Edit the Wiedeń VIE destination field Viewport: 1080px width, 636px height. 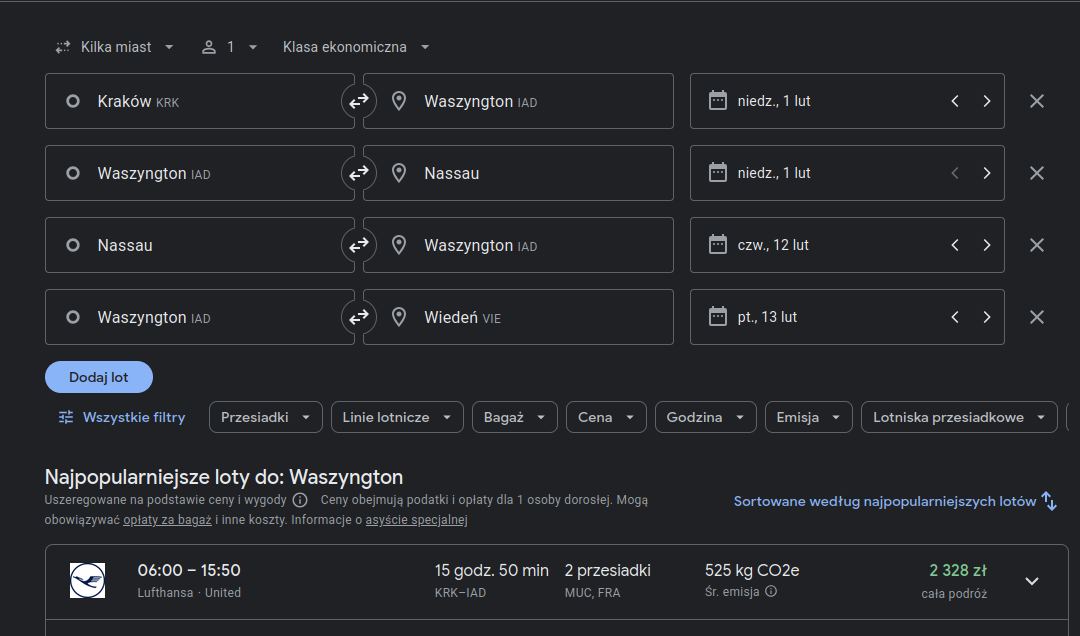(x=518, y=317)
